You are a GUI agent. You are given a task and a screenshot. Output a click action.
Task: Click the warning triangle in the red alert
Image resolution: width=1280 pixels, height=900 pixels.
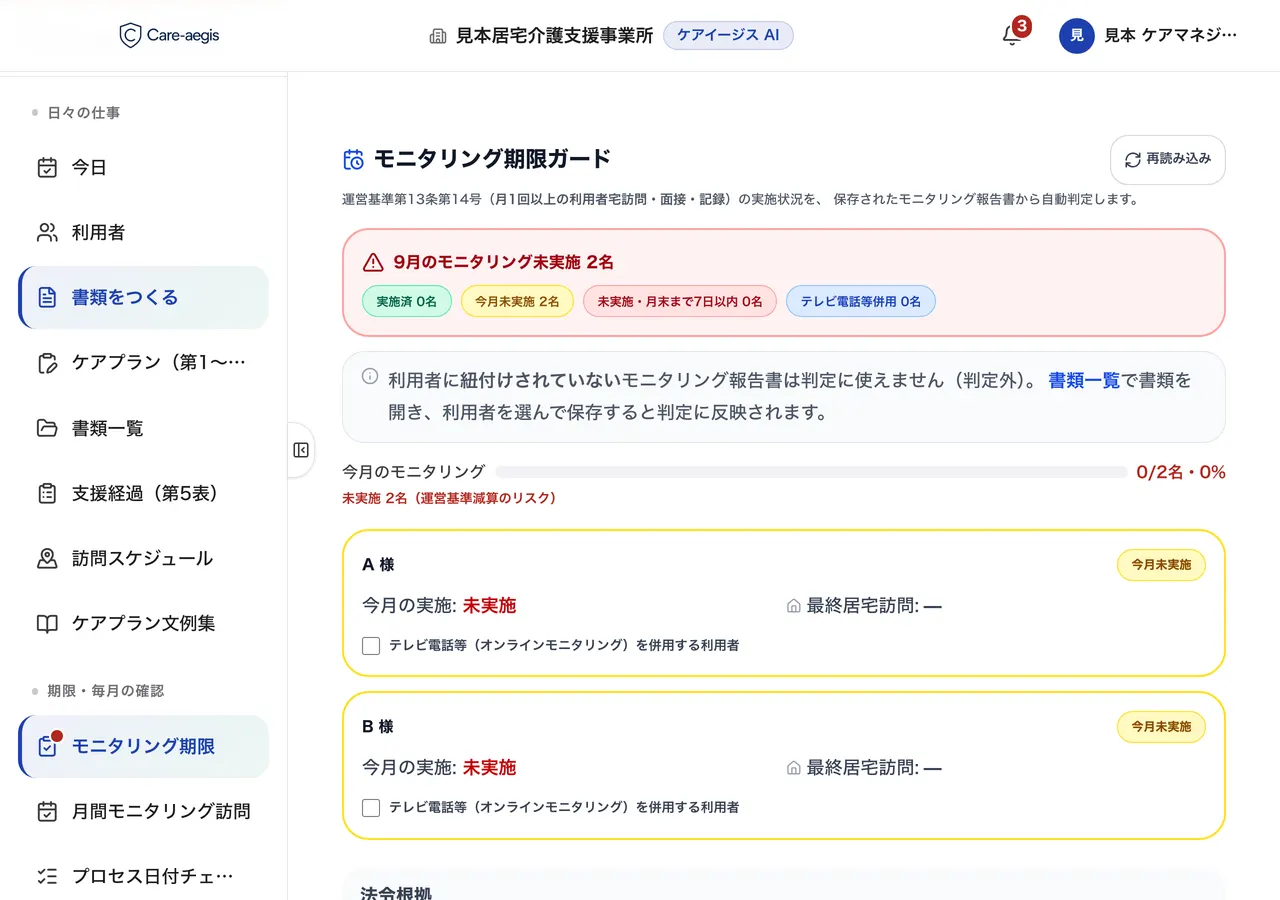coord(373,263)
